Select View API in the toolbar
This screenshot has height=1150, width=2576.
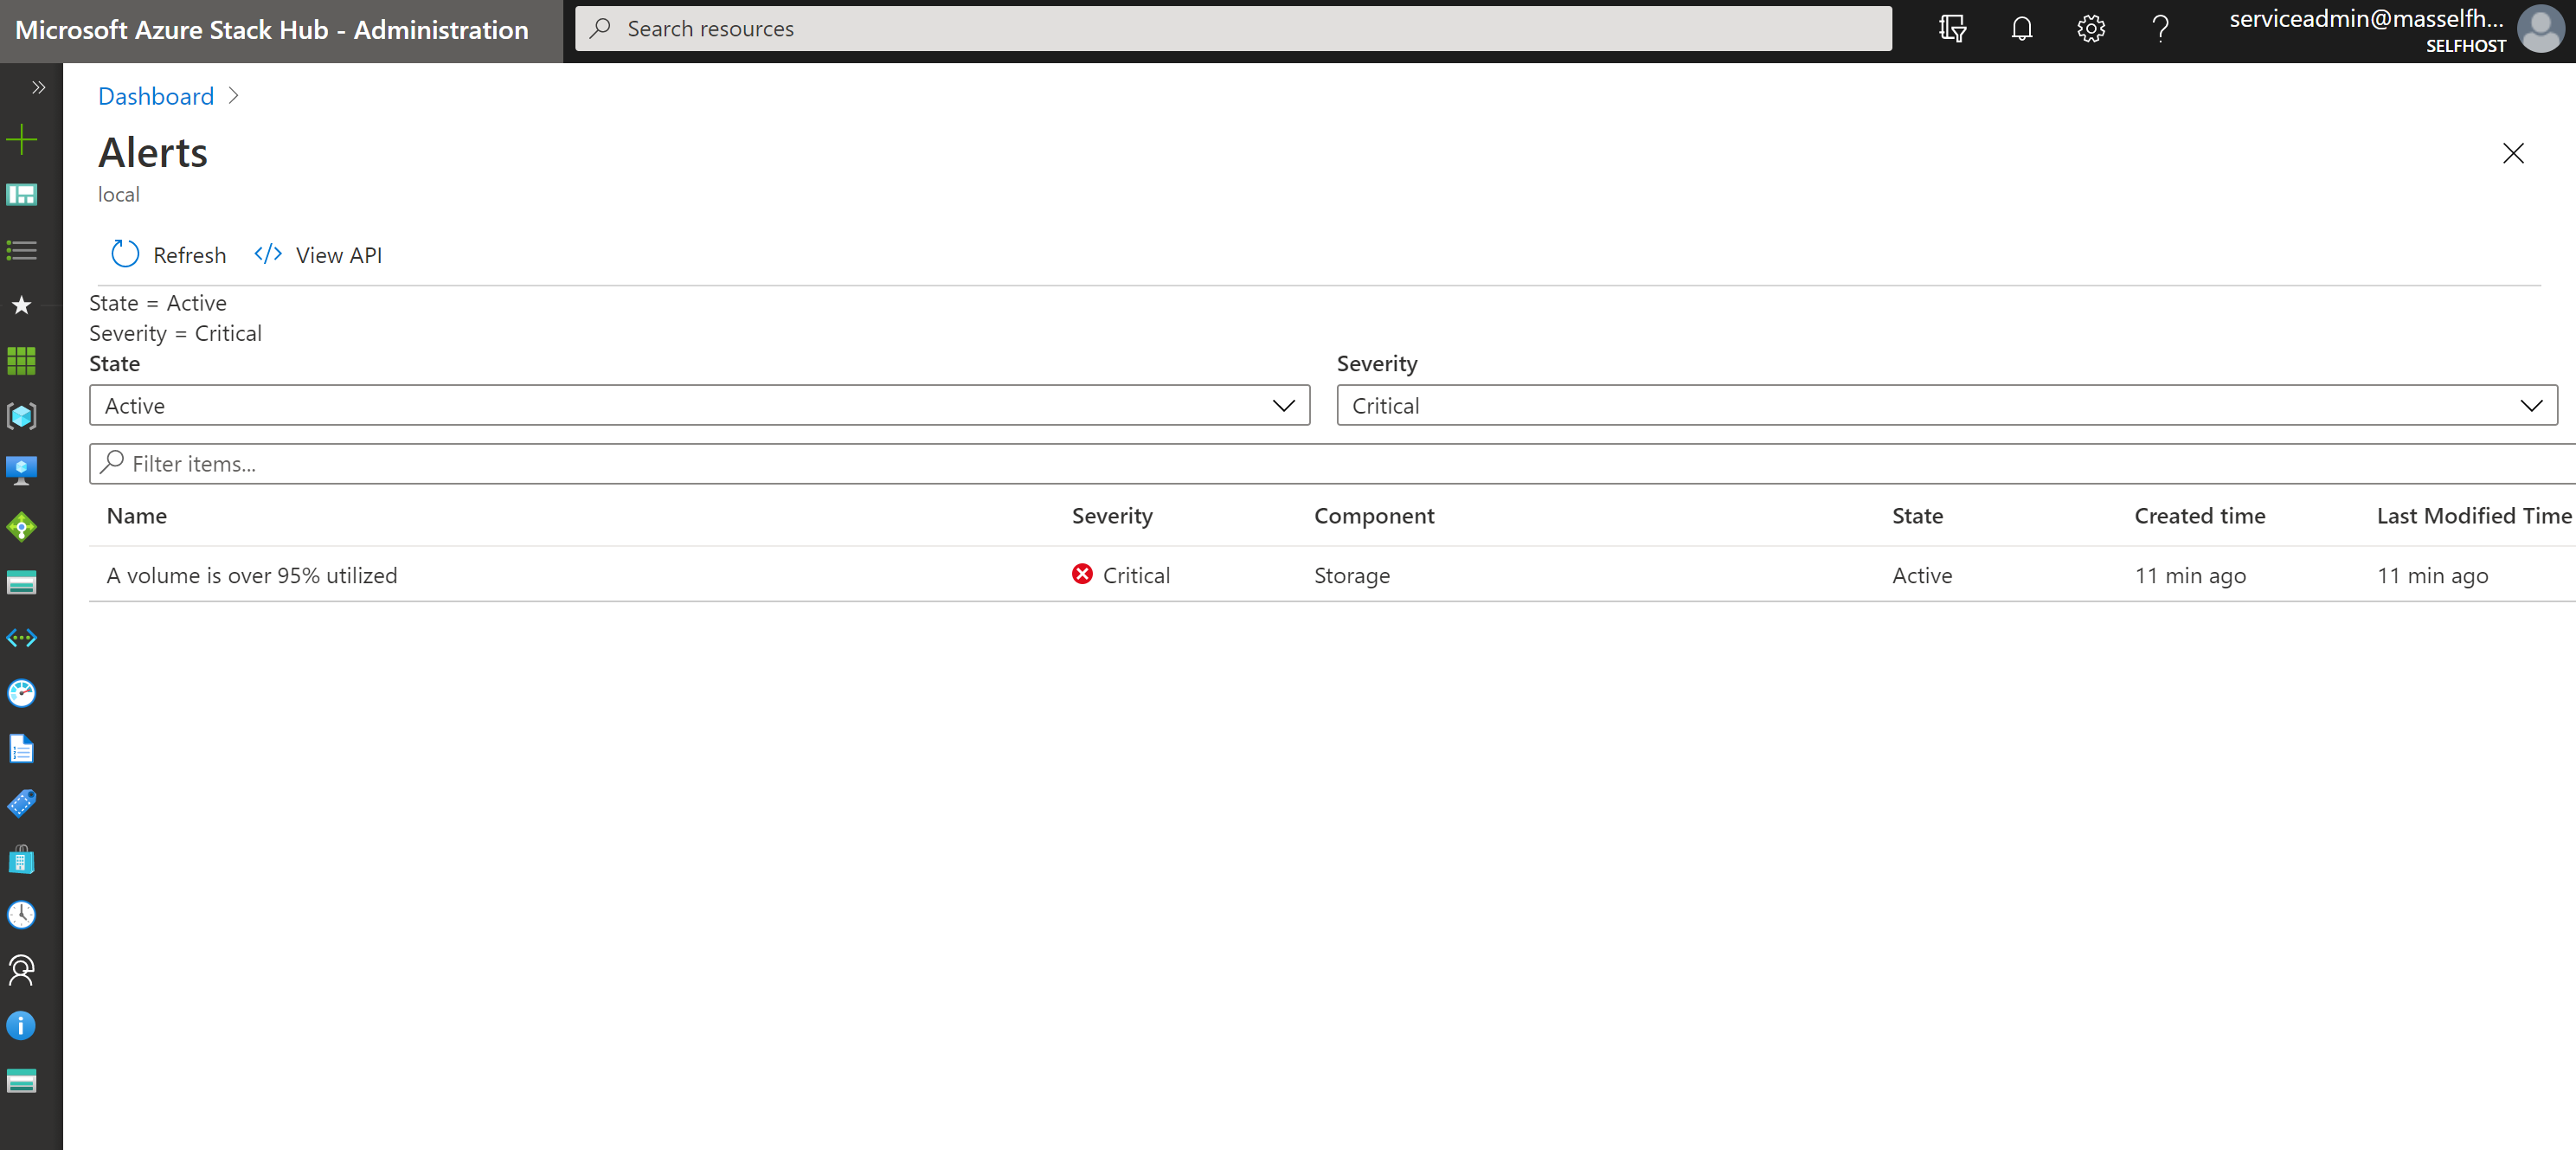coord(318,254)
